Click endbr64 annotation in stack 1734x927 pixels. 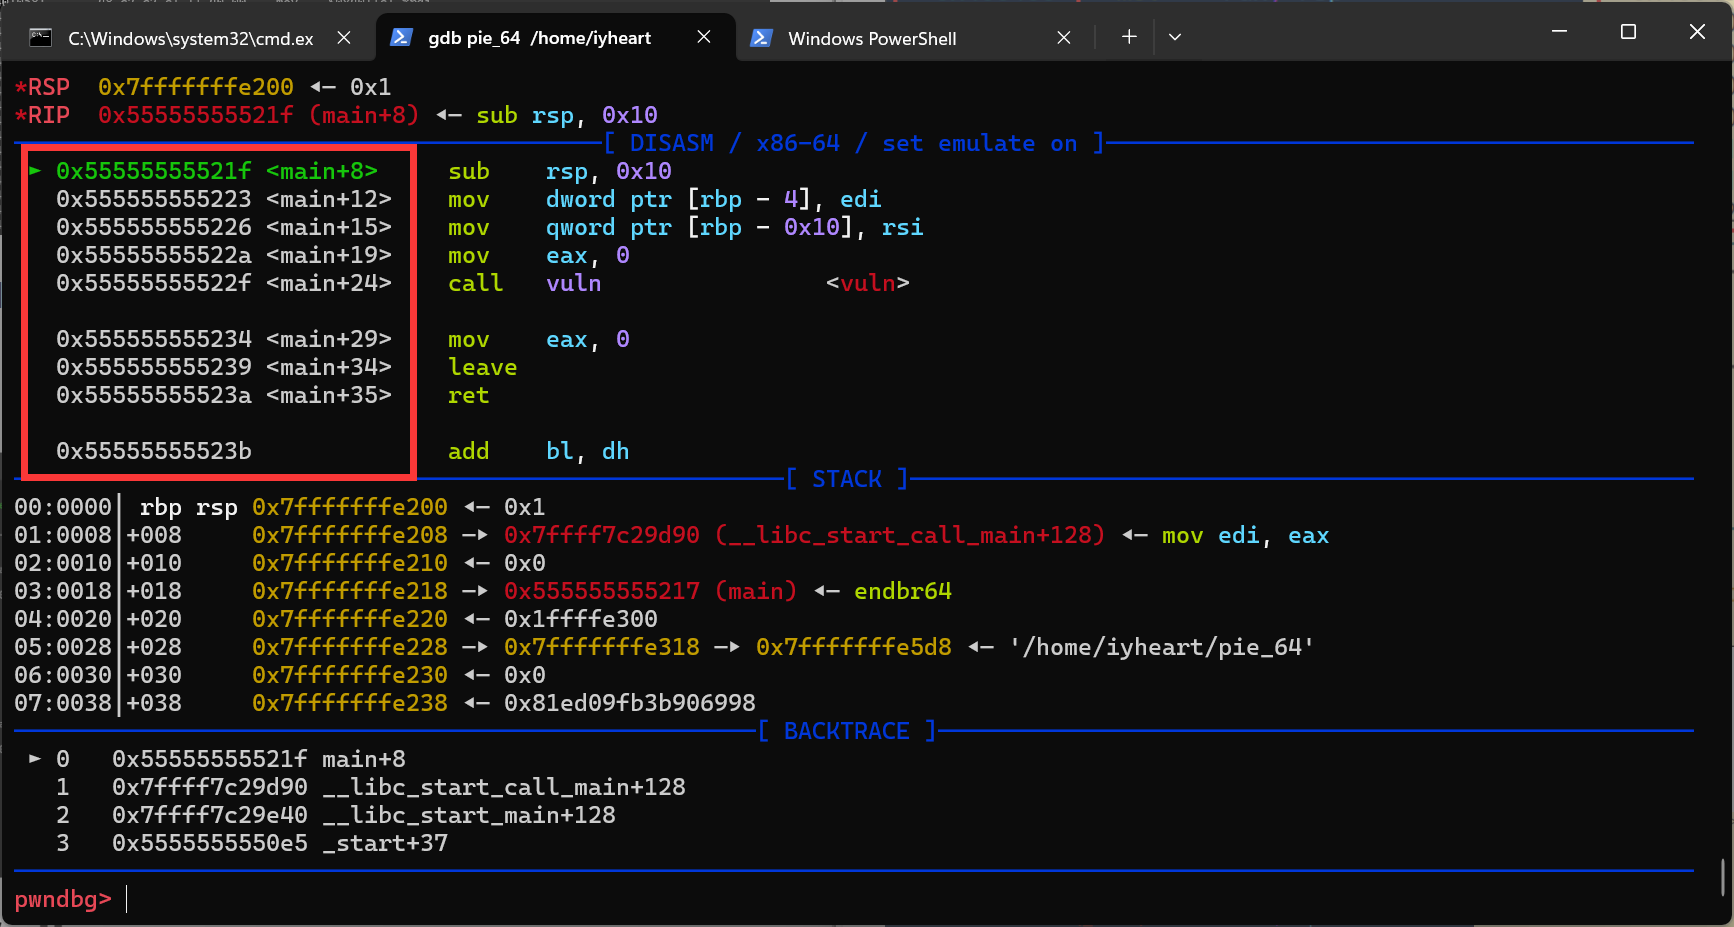point(903,591)
